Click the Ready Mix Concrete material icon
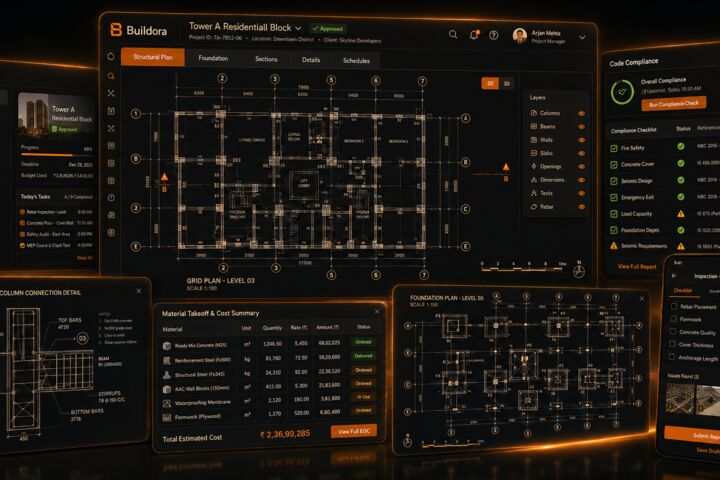720x480 pixels. point(167,345)
